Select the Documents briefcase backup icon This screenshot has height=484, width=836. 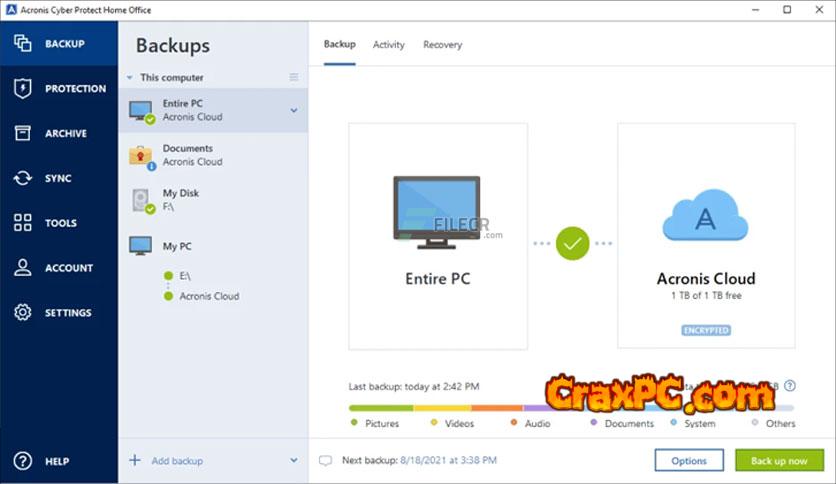(142, 157)
